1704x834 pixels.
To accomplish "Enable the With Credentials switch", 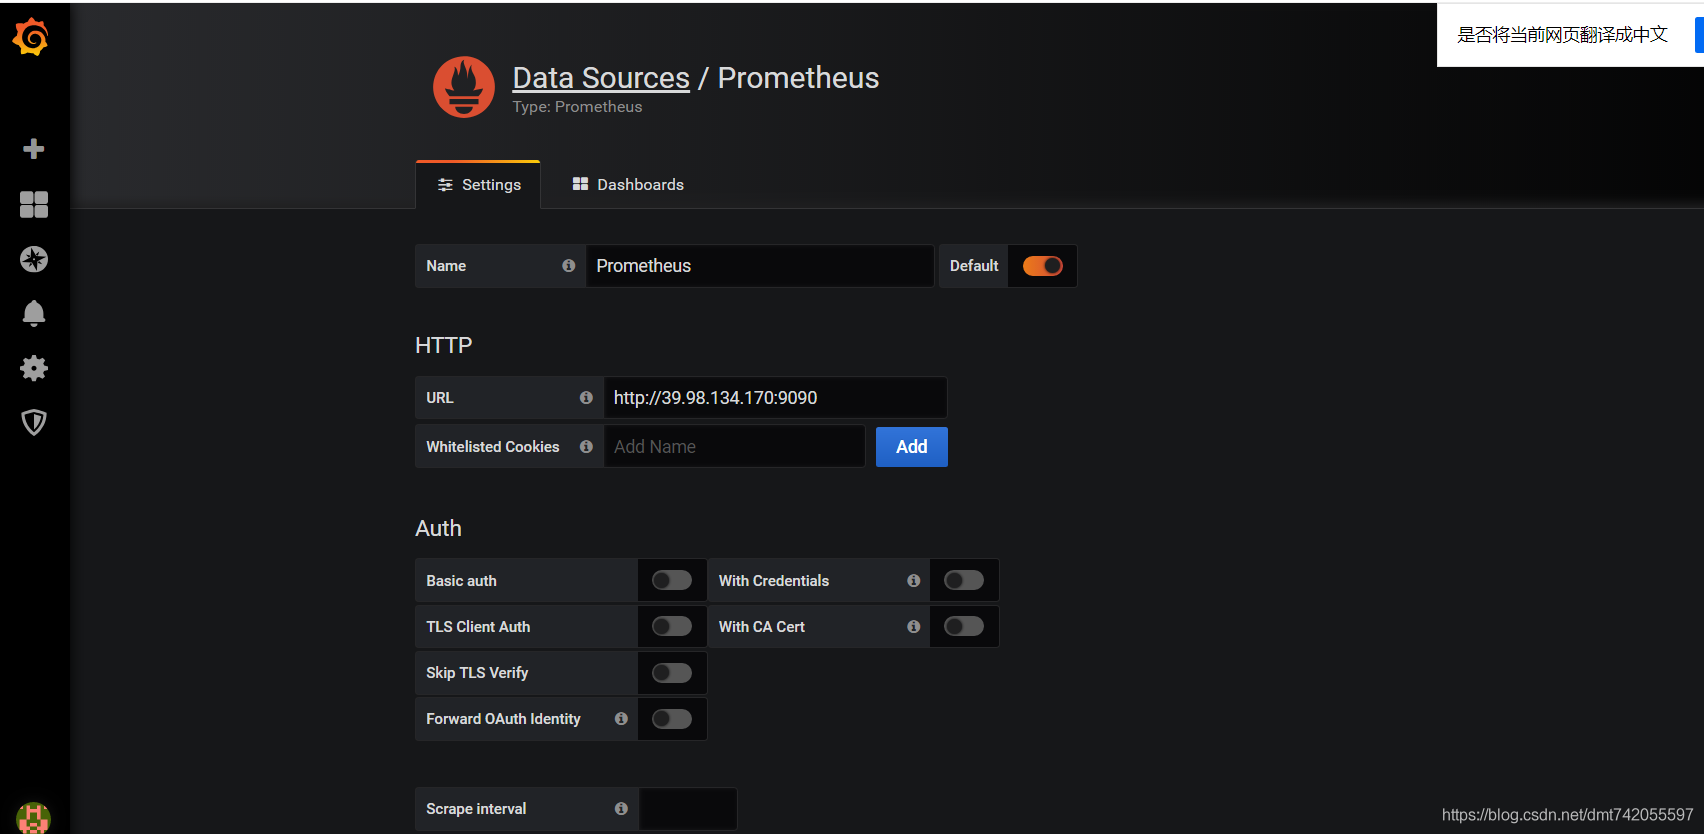I will pos(964,581).
